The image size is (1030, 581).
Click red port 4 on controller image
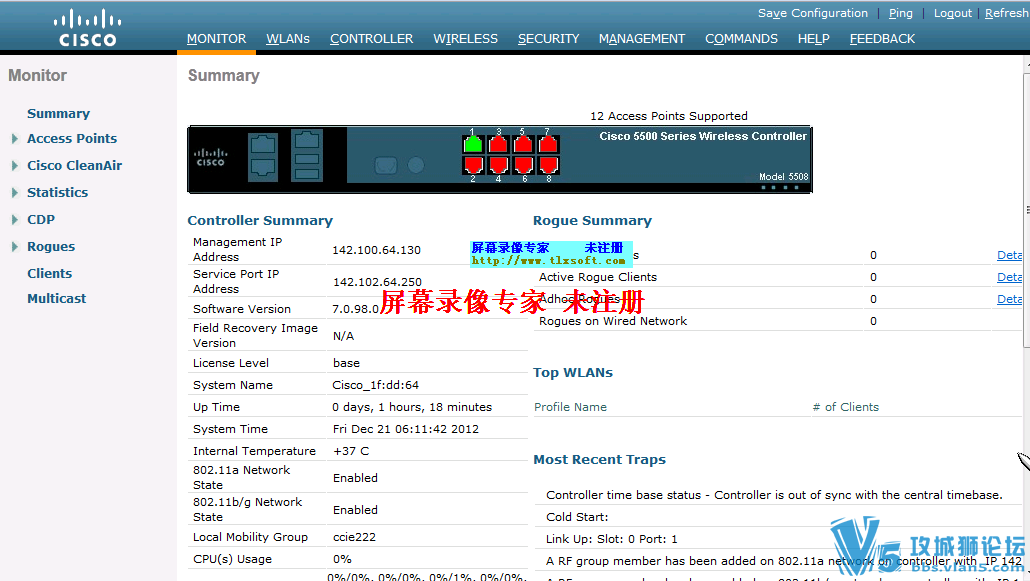(499, 165)
